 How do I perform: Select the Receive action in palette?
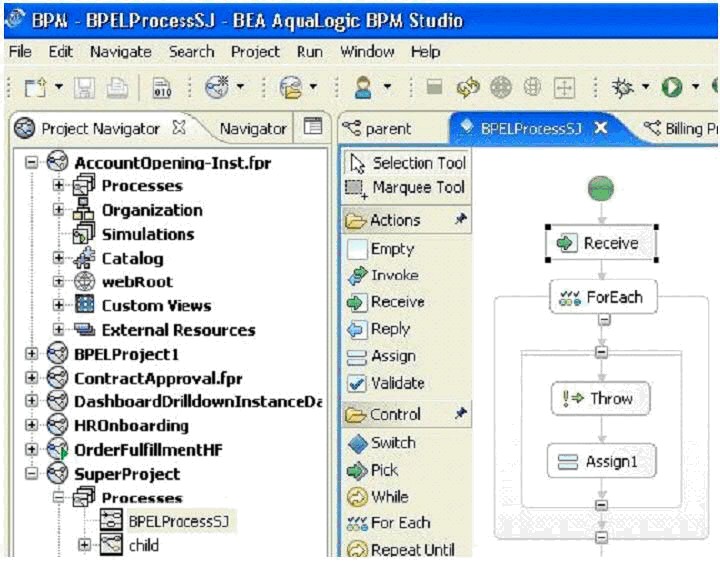387,302
